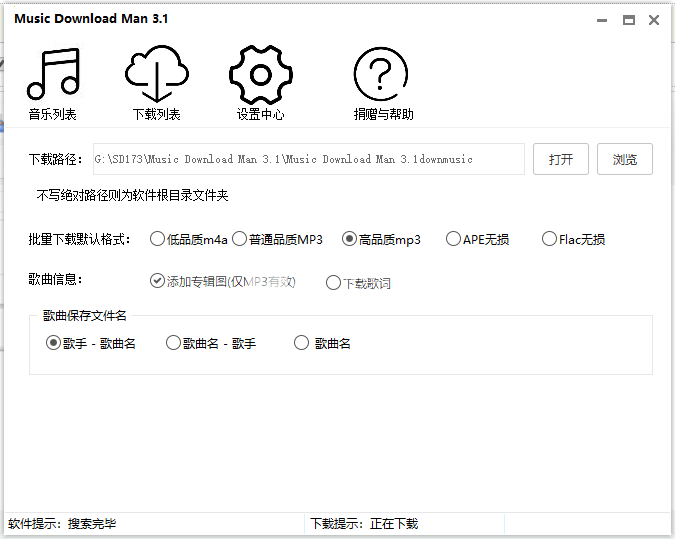Select the 低品质m4a radio button

point(157,239)
